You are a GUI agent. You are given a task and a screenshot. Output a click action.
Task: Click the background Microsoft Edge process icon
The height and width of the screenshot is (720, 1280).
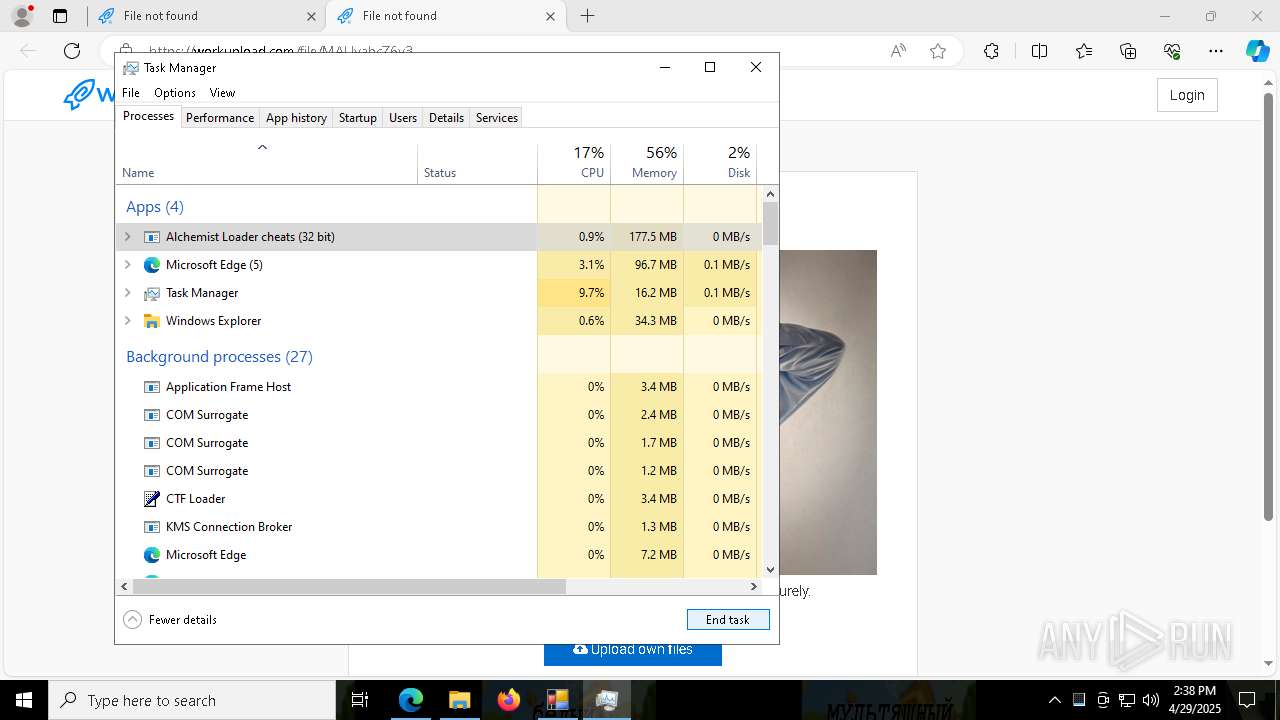(x=152, y=555)
